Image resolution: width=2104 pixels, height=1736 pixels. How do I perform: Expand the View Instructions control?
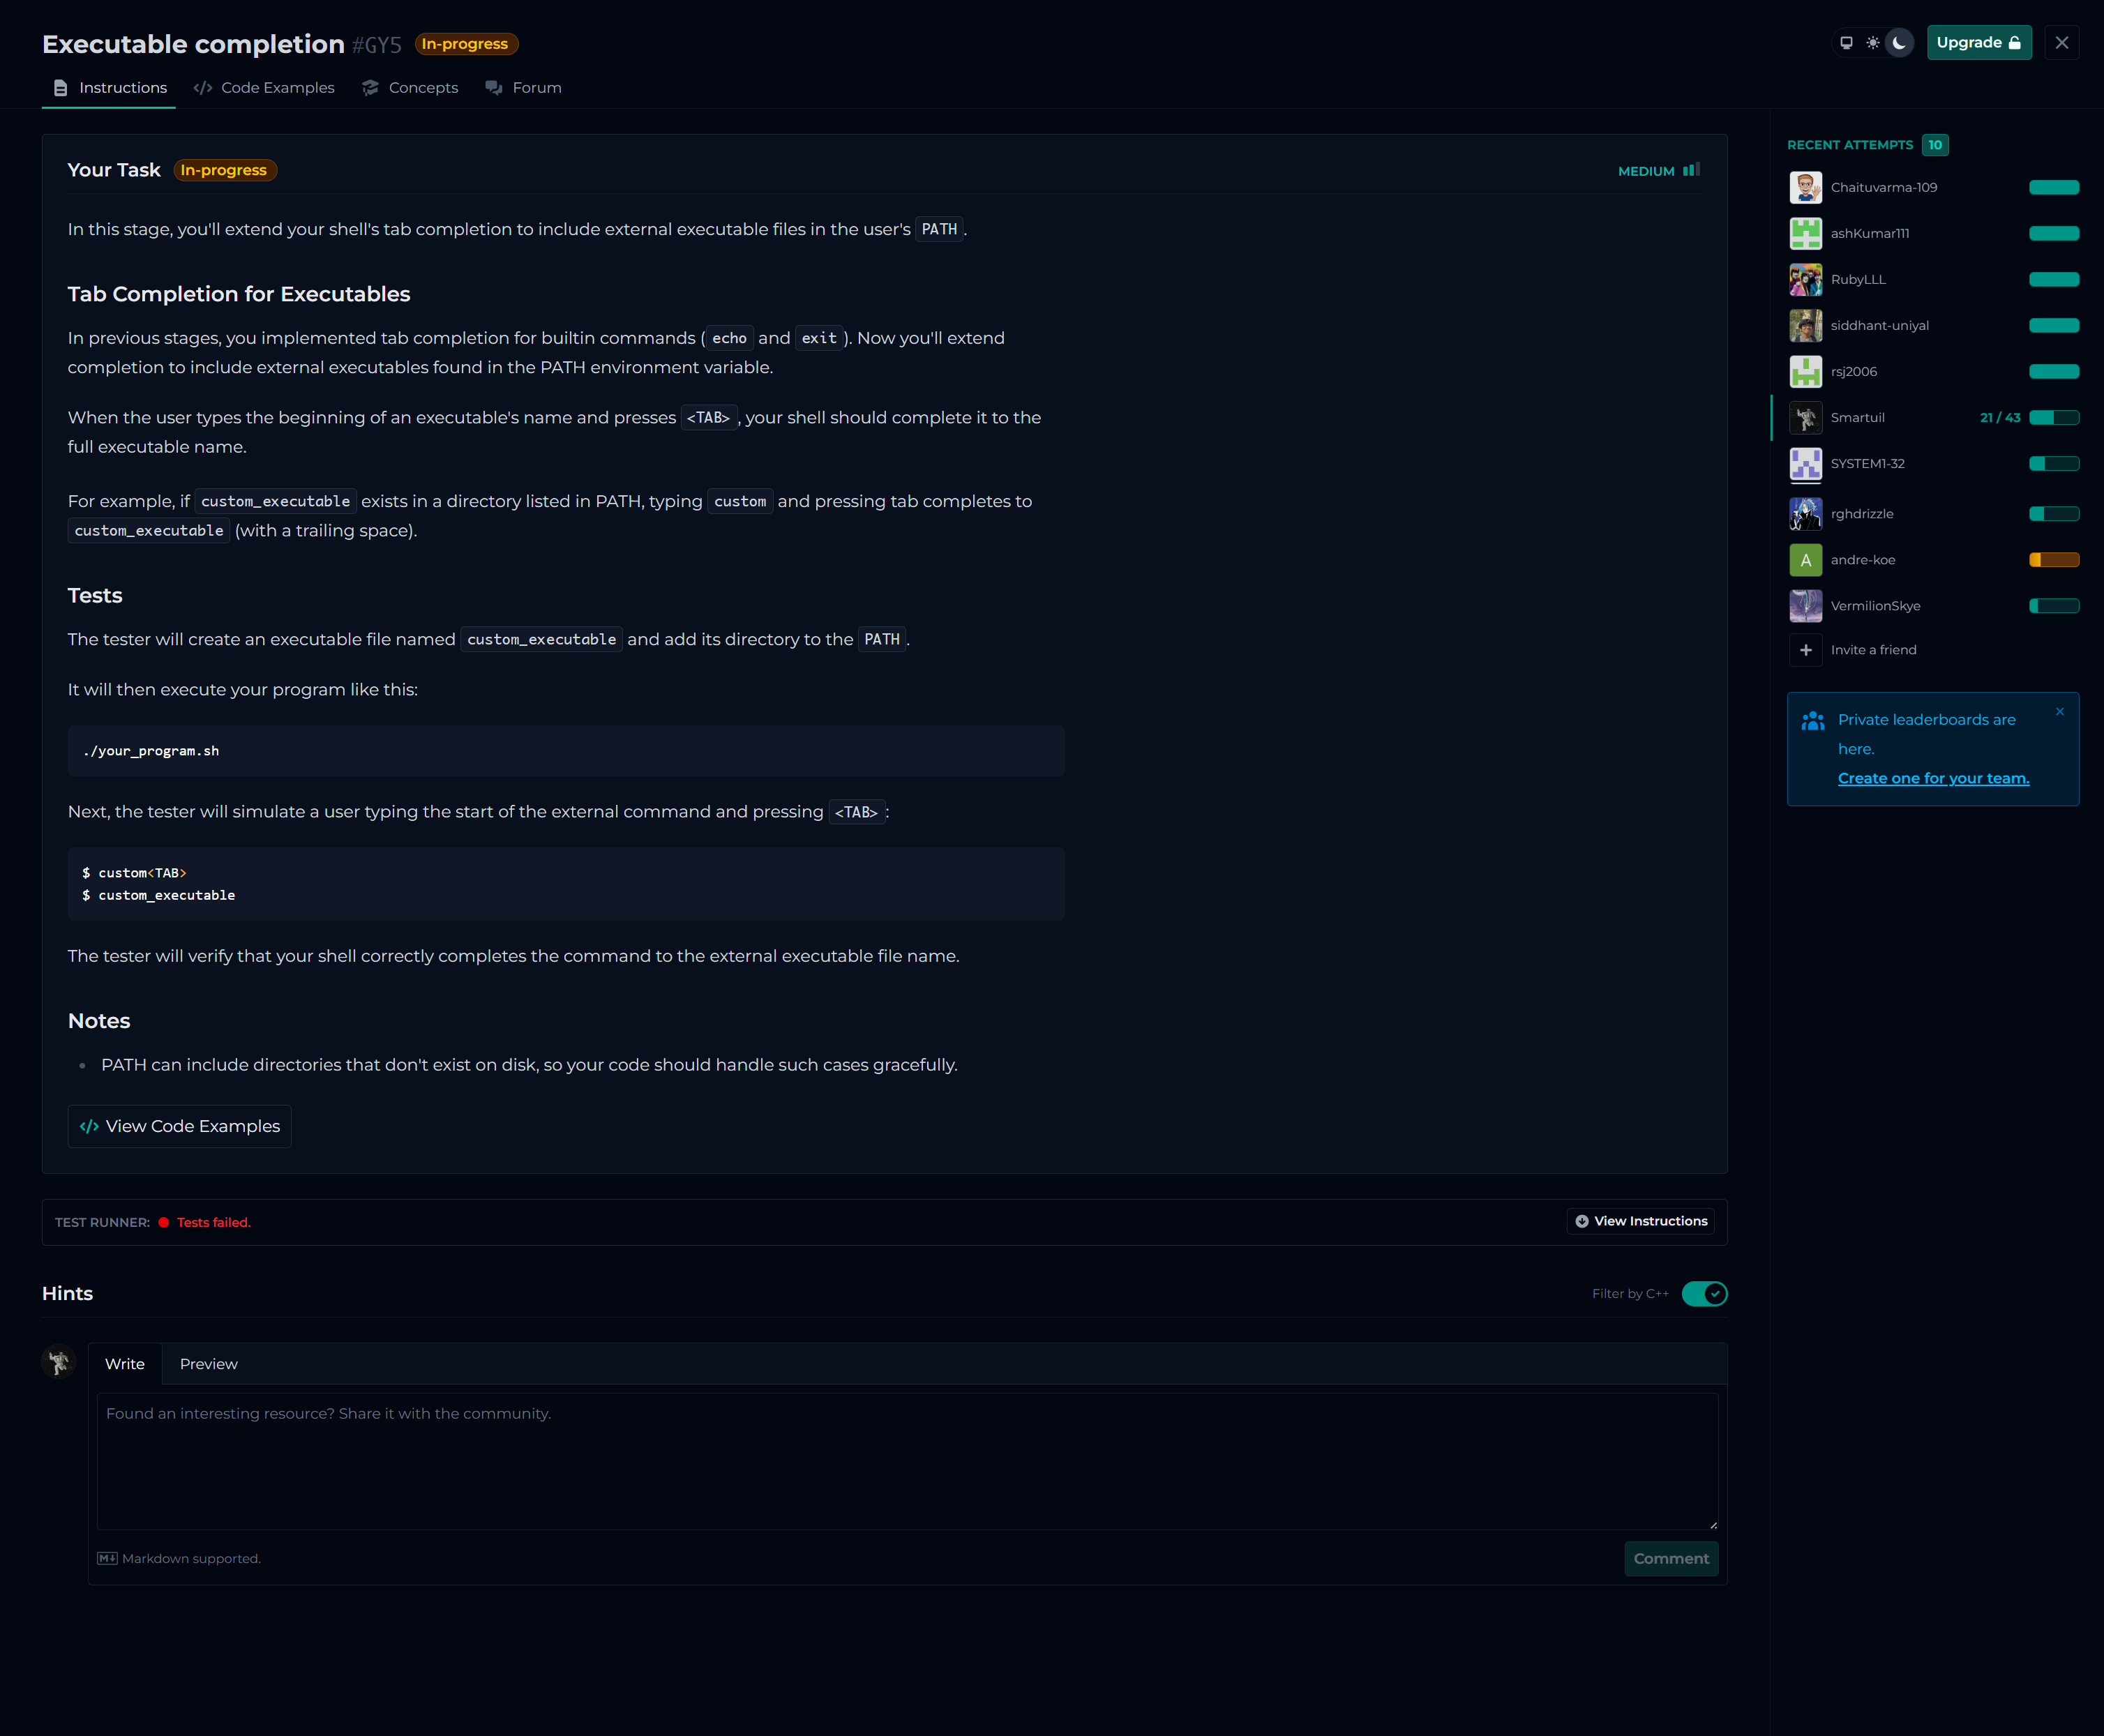pyautogui.click(x=1640, y=1221)
